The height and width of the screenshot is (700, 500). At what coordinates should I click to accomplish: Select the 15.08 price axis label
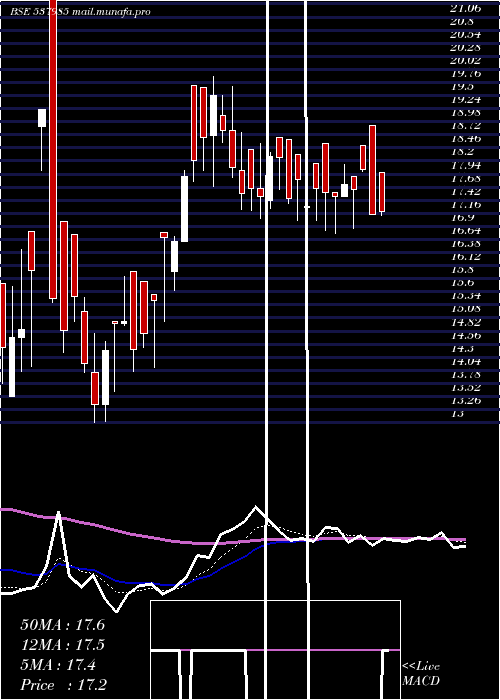coord(465,309)
